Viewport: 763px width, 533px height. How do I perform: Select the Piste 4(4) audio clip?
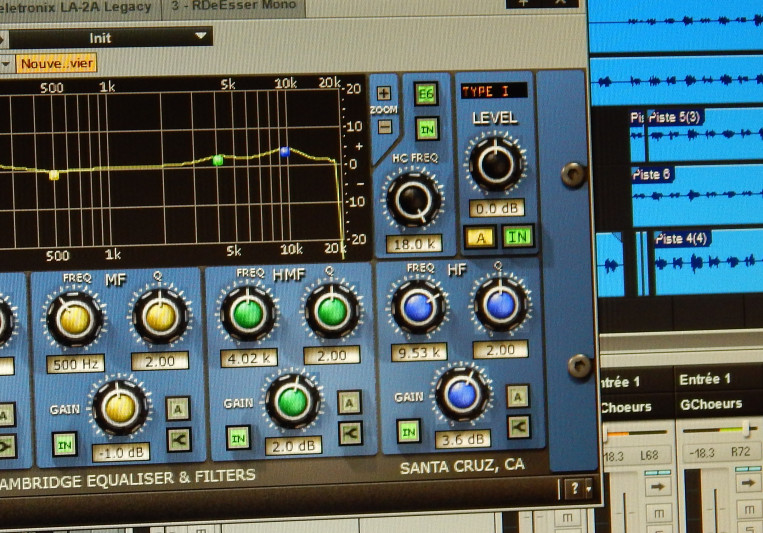coord(708,262)
